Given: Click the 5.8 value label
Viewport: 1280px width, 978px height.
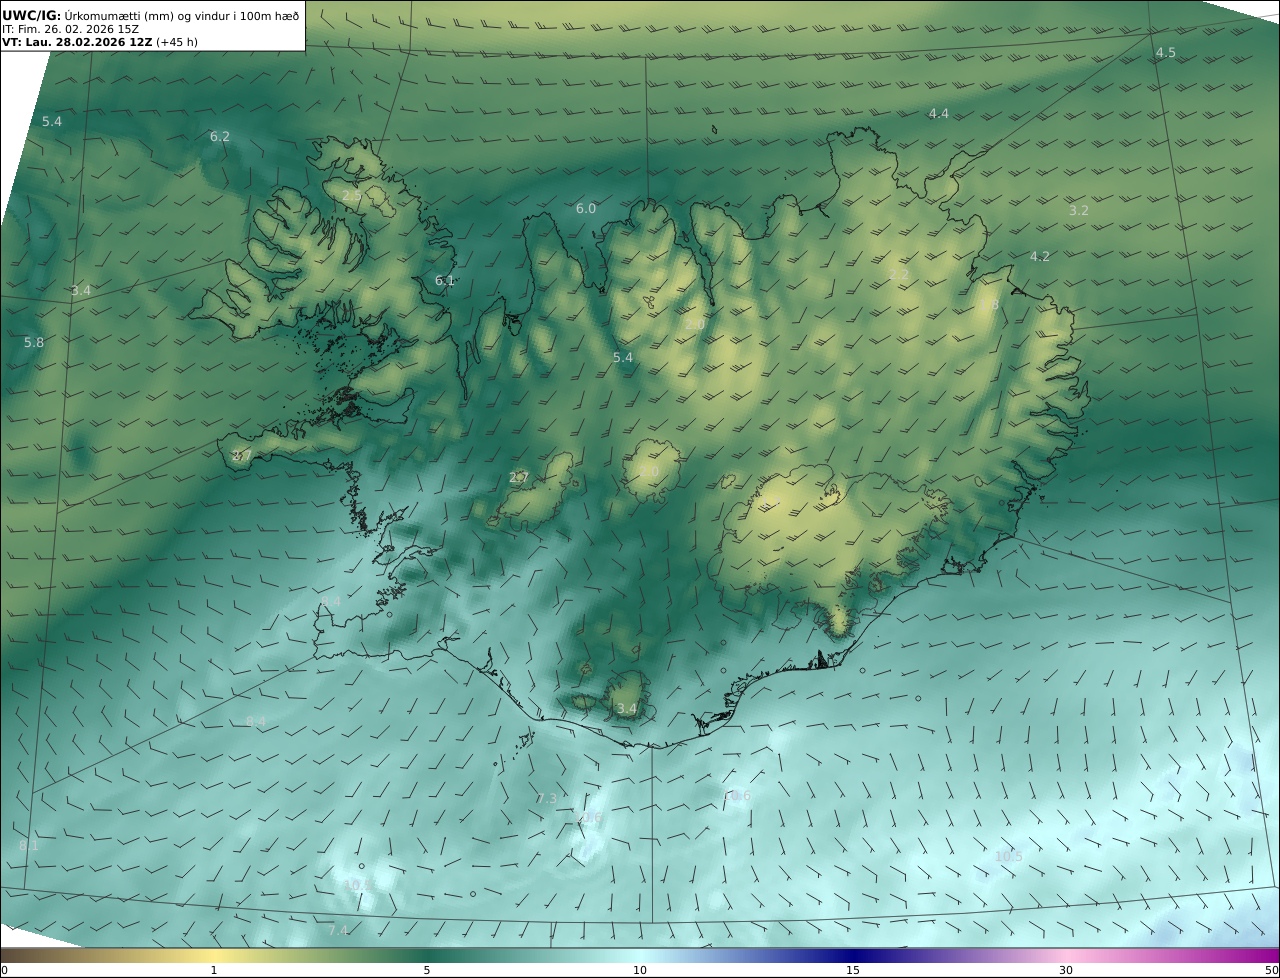Looking at the screenshot, I should [x=34, y=342].
